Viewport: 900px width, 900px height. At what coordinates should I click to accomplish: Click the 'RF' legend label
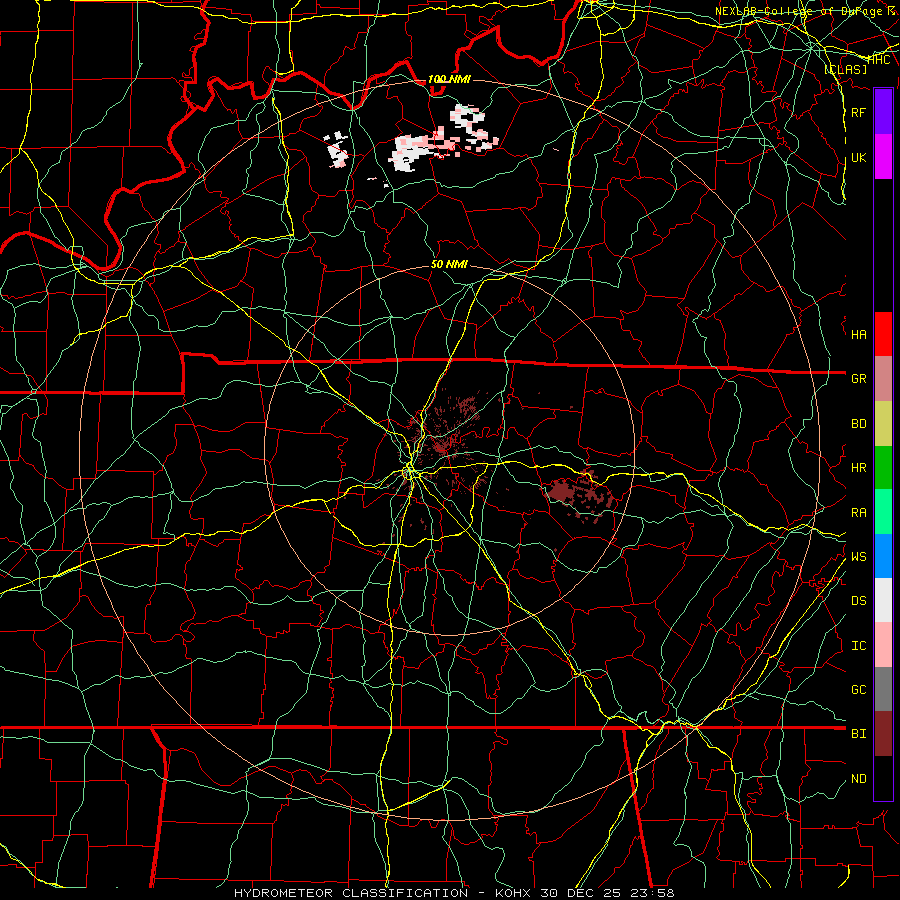(x=858, y=112)
